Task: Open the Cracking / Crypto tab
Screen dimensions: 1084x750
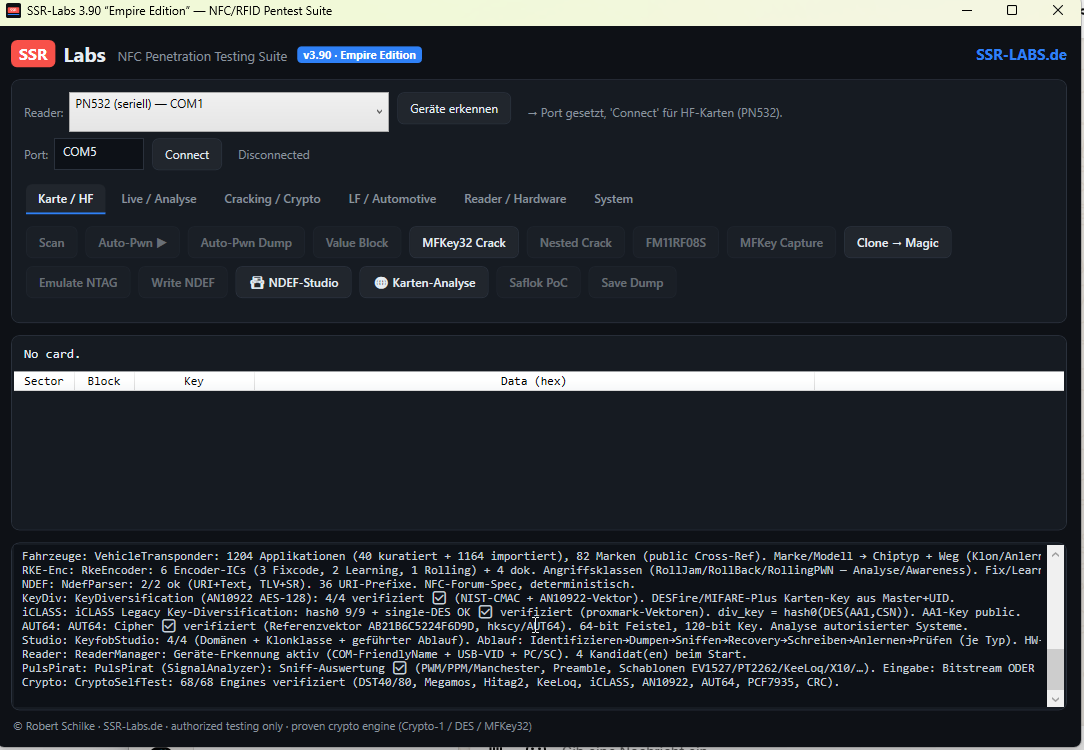Action: tap(272, 199)
